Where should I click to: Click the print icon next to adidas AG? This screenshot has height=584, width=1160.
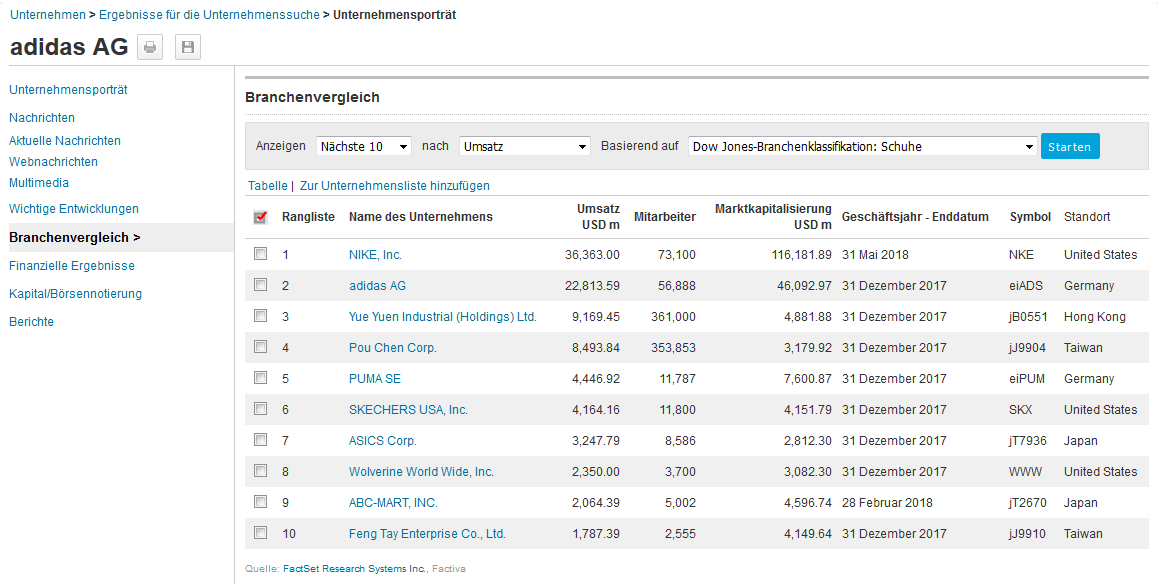coord(150,47)
